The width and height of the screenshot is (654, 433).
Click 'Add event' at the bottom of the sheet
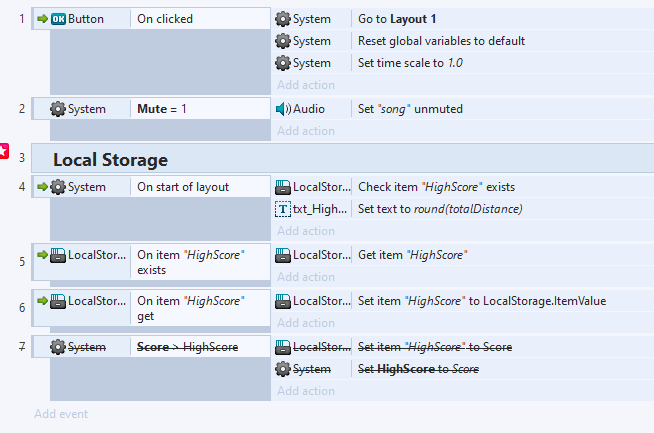pos(61,414)
